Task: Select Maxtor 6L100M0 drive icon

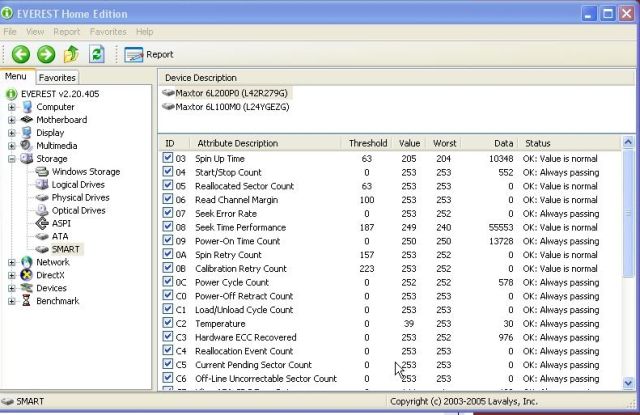Action: click(168, 107)
